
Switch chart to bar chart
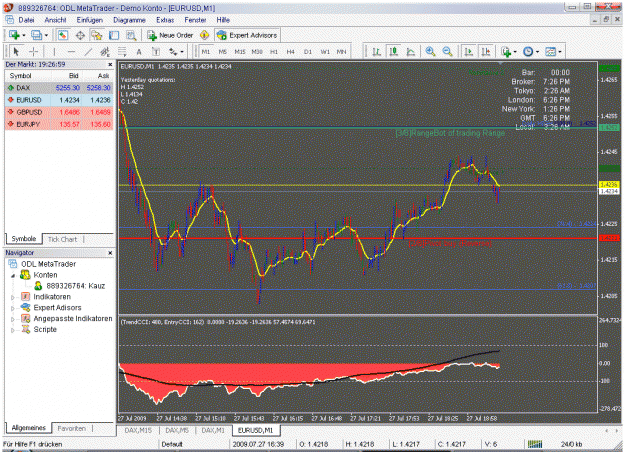click(x=376, y=51)
